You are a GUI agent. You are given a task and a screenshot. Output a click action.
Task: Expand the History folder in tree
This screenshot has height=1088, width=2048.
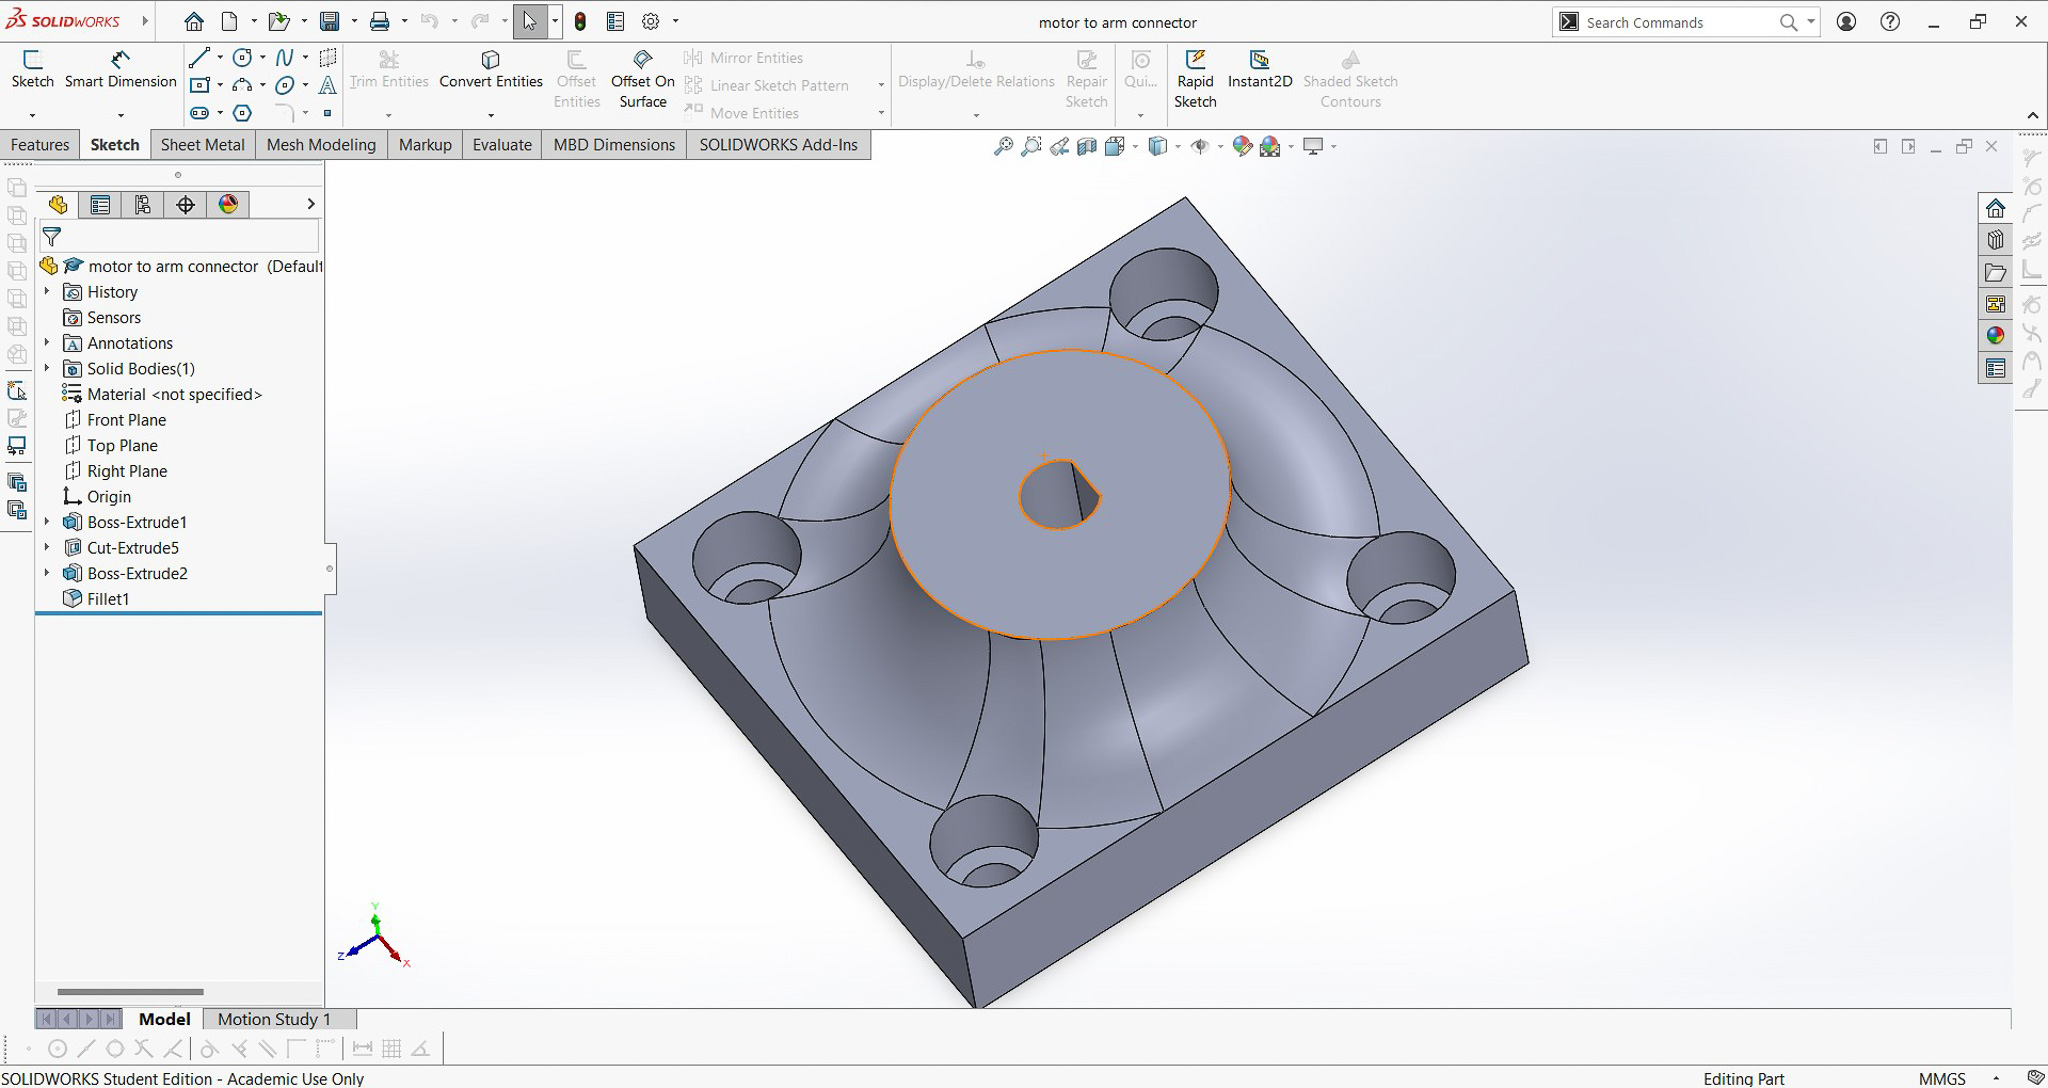[47, 291]
